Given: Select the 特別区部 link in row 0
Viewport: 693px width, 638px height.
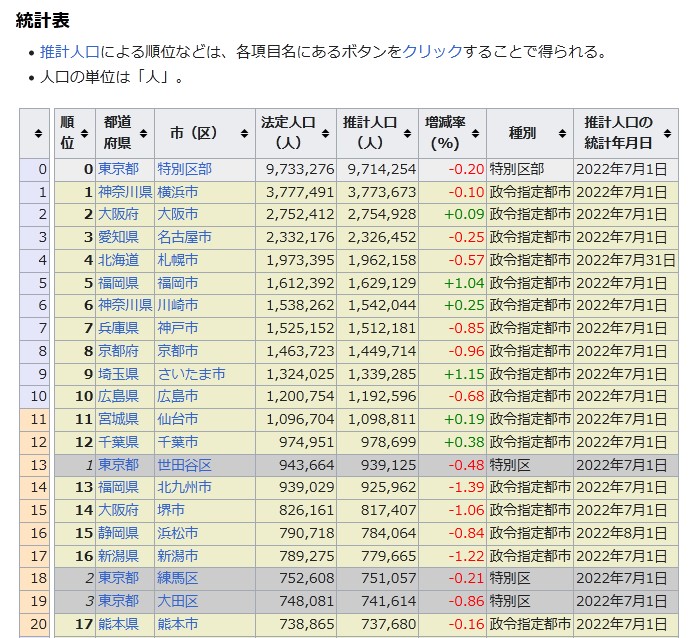Looking at the screenshot, I should [184, 169].
